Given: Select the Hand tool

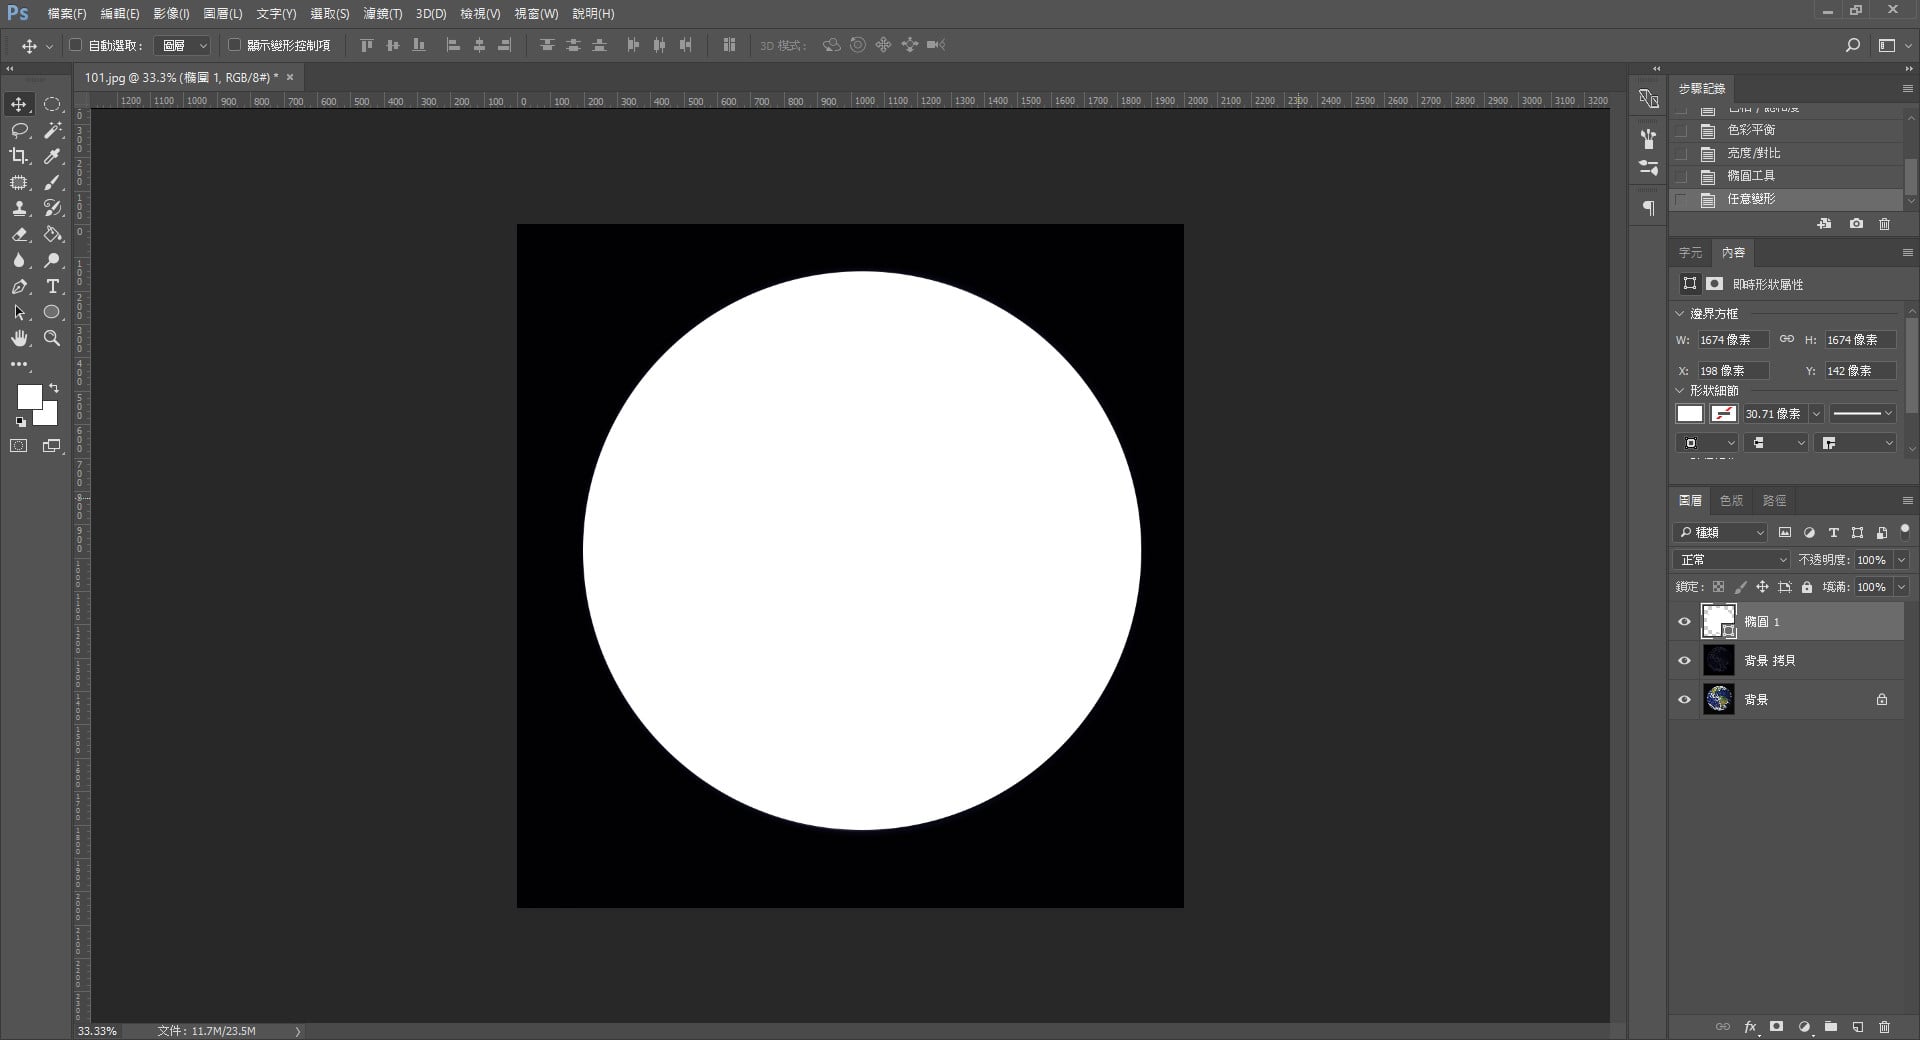Looking at the screenshot, I should tap(19, 338).
